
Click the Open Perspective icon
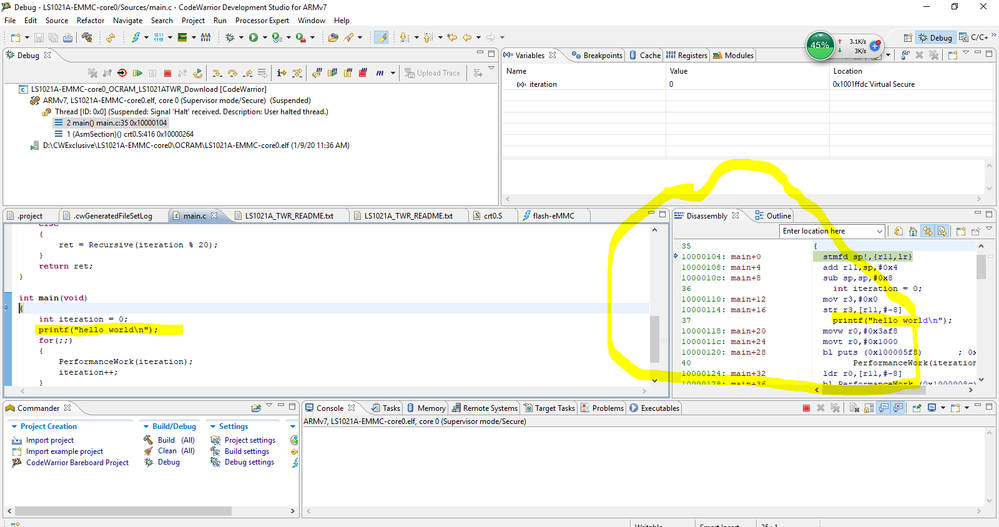pos(908,38)
